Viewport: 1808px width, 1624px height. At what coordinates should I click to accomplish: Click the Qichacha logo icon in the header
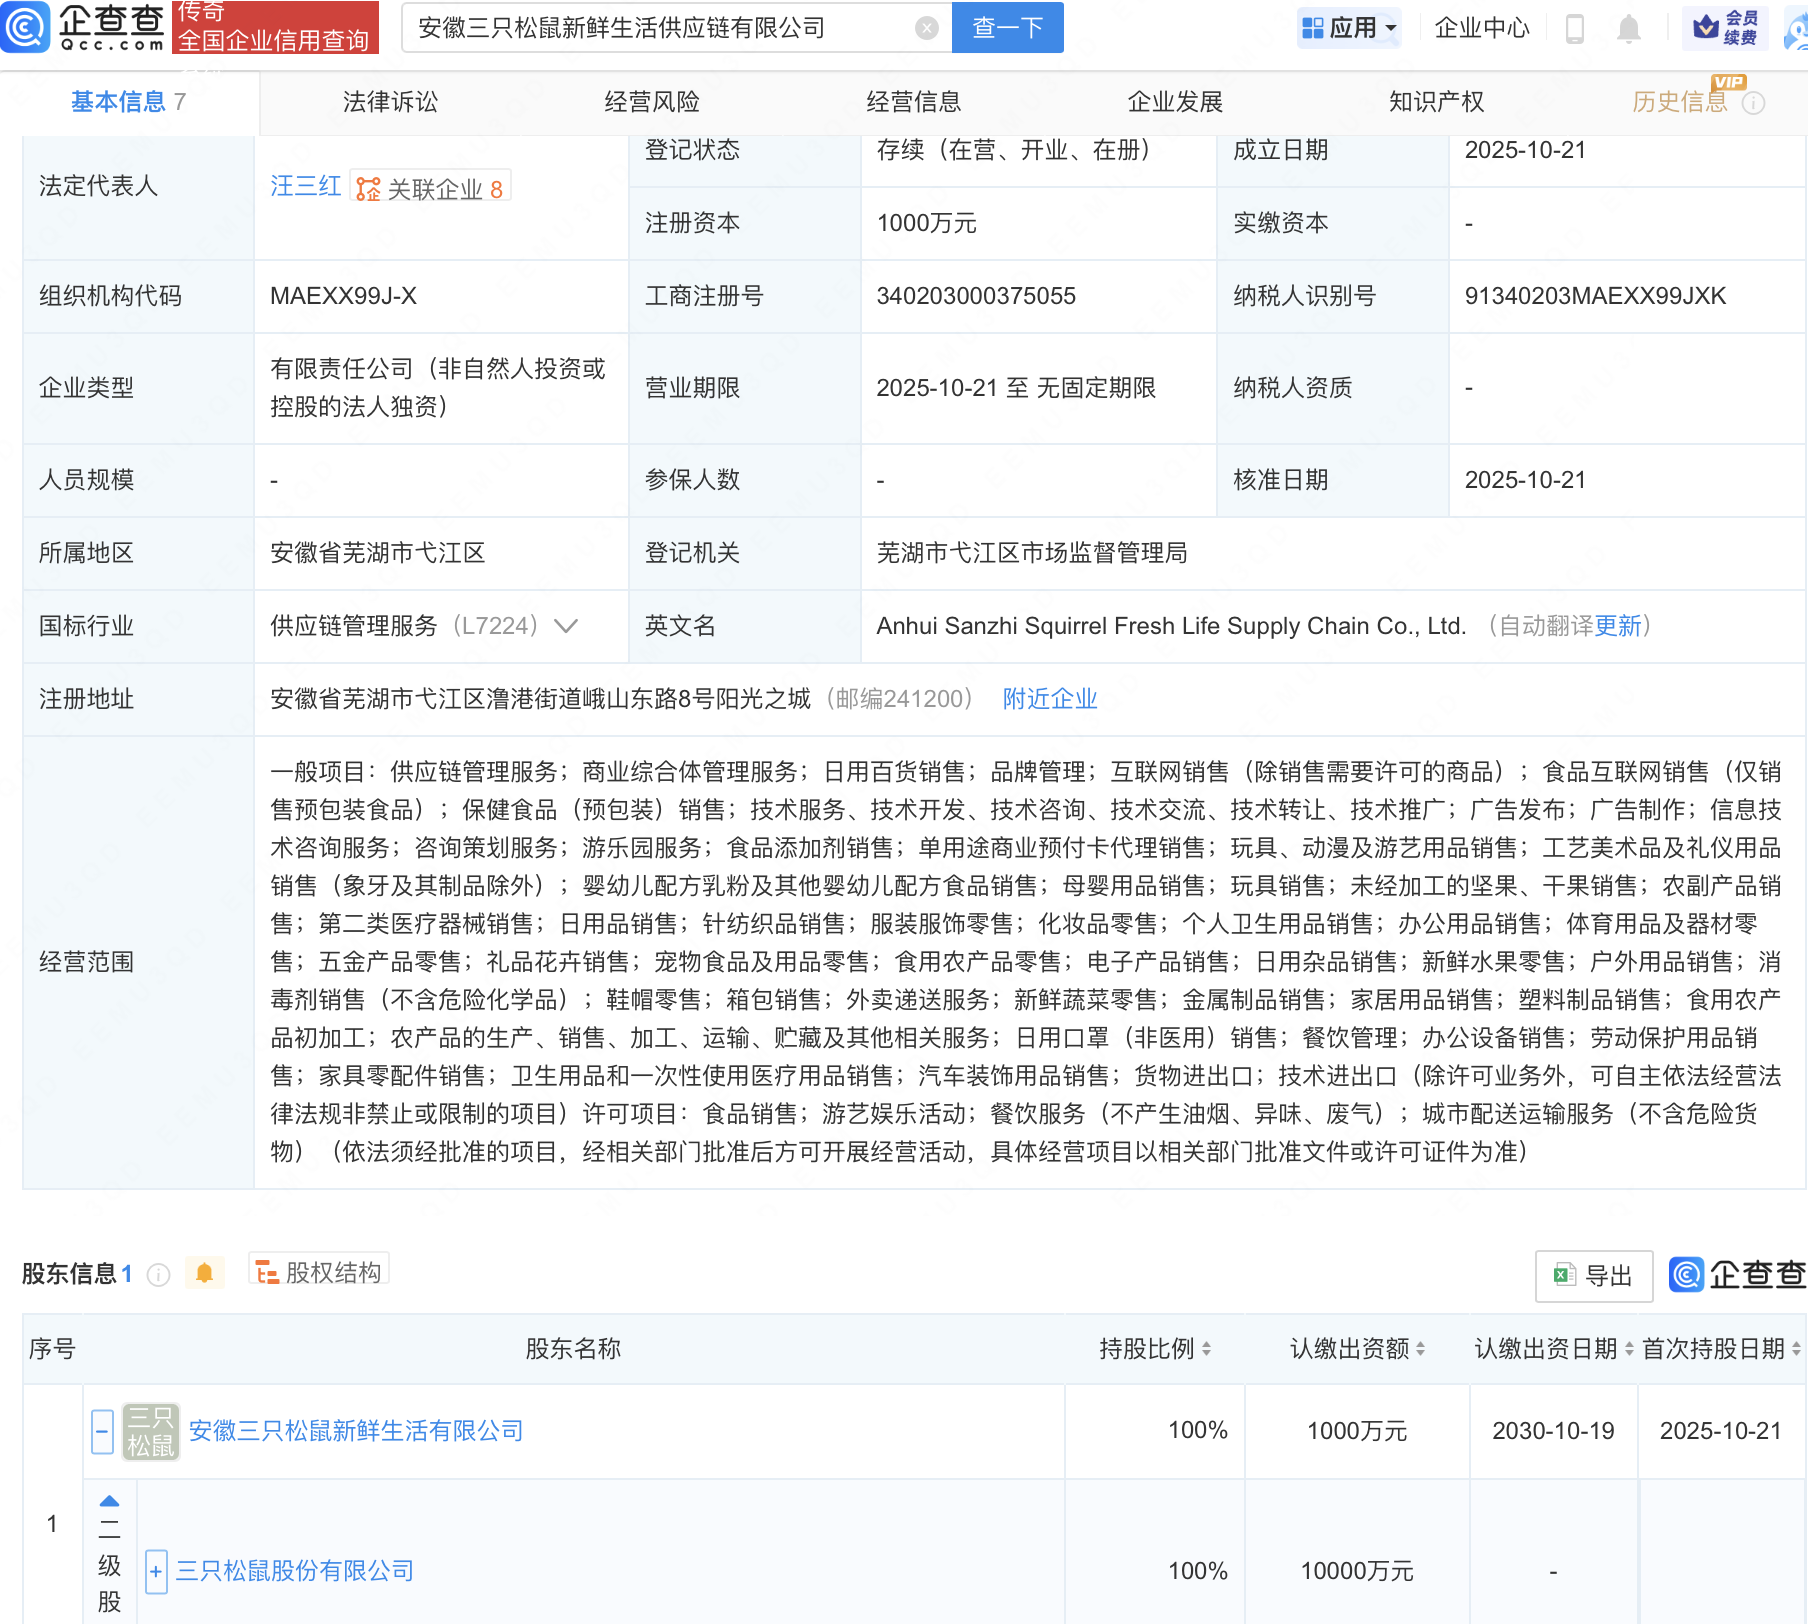pos(25,27)
